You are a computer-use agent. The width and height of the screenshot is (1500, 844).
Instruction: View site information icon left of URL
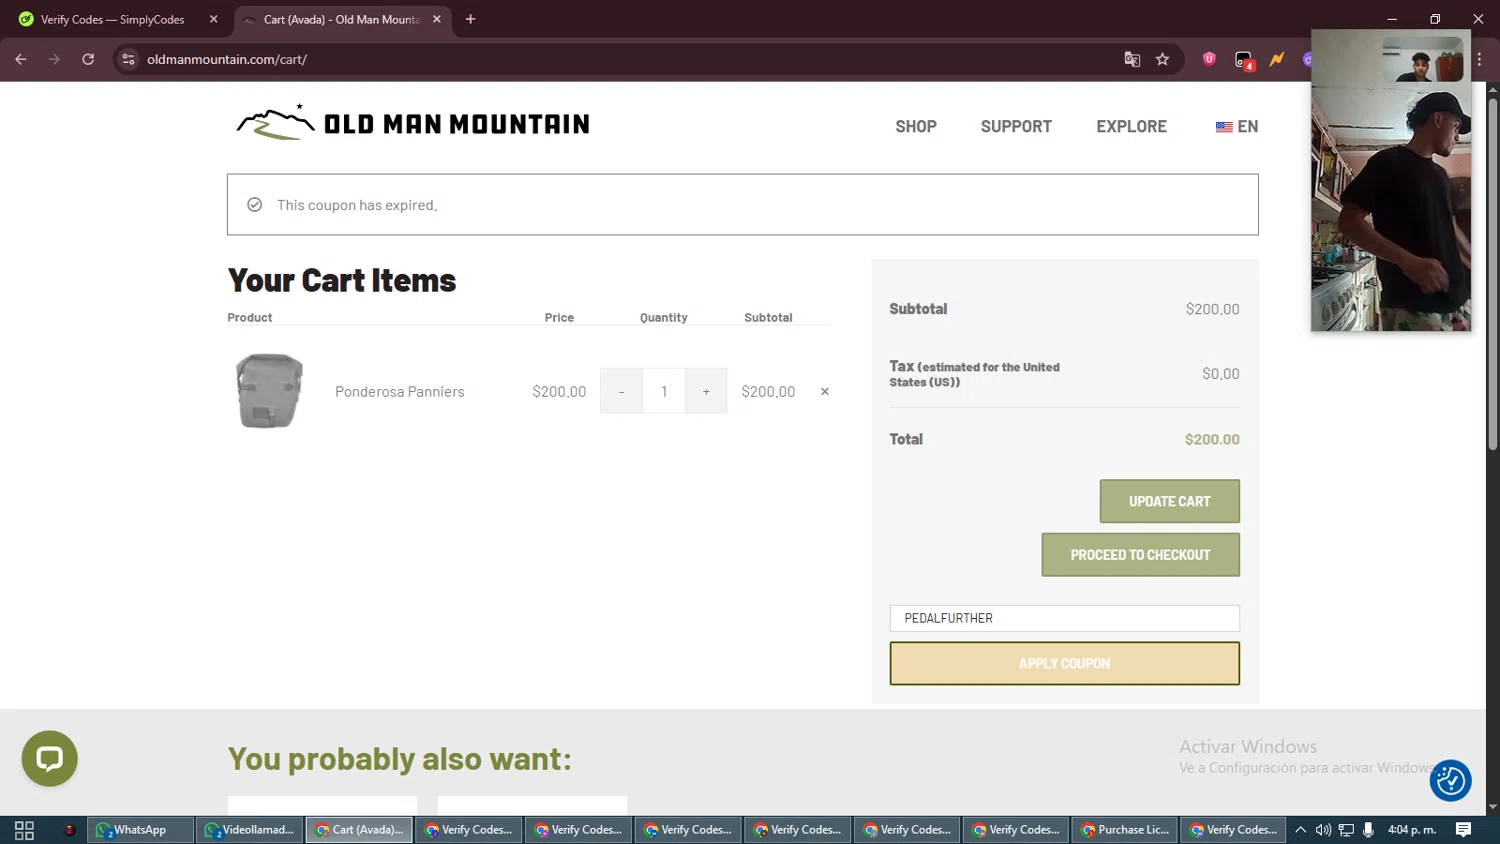(128, 59)
